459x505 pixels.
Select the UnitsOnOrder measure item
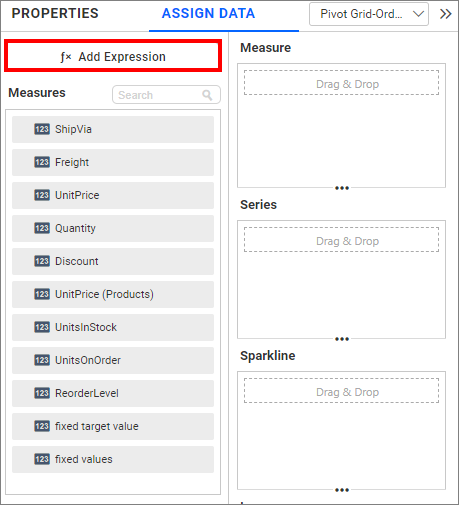113,360
